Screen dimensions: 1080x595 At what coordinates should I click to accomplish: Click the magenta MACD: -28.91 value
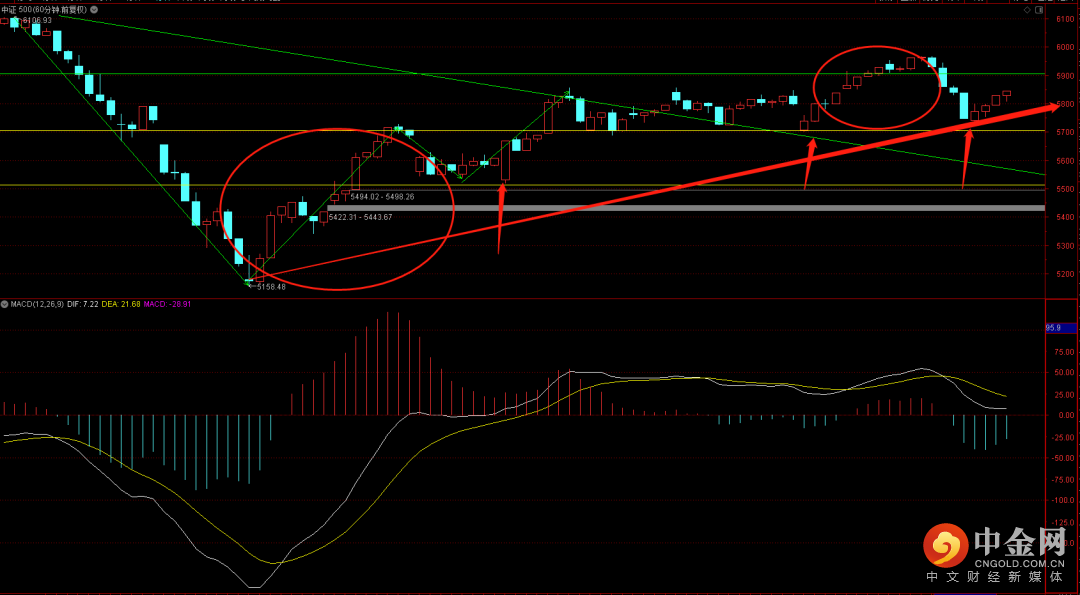click(x=167, y=304)
